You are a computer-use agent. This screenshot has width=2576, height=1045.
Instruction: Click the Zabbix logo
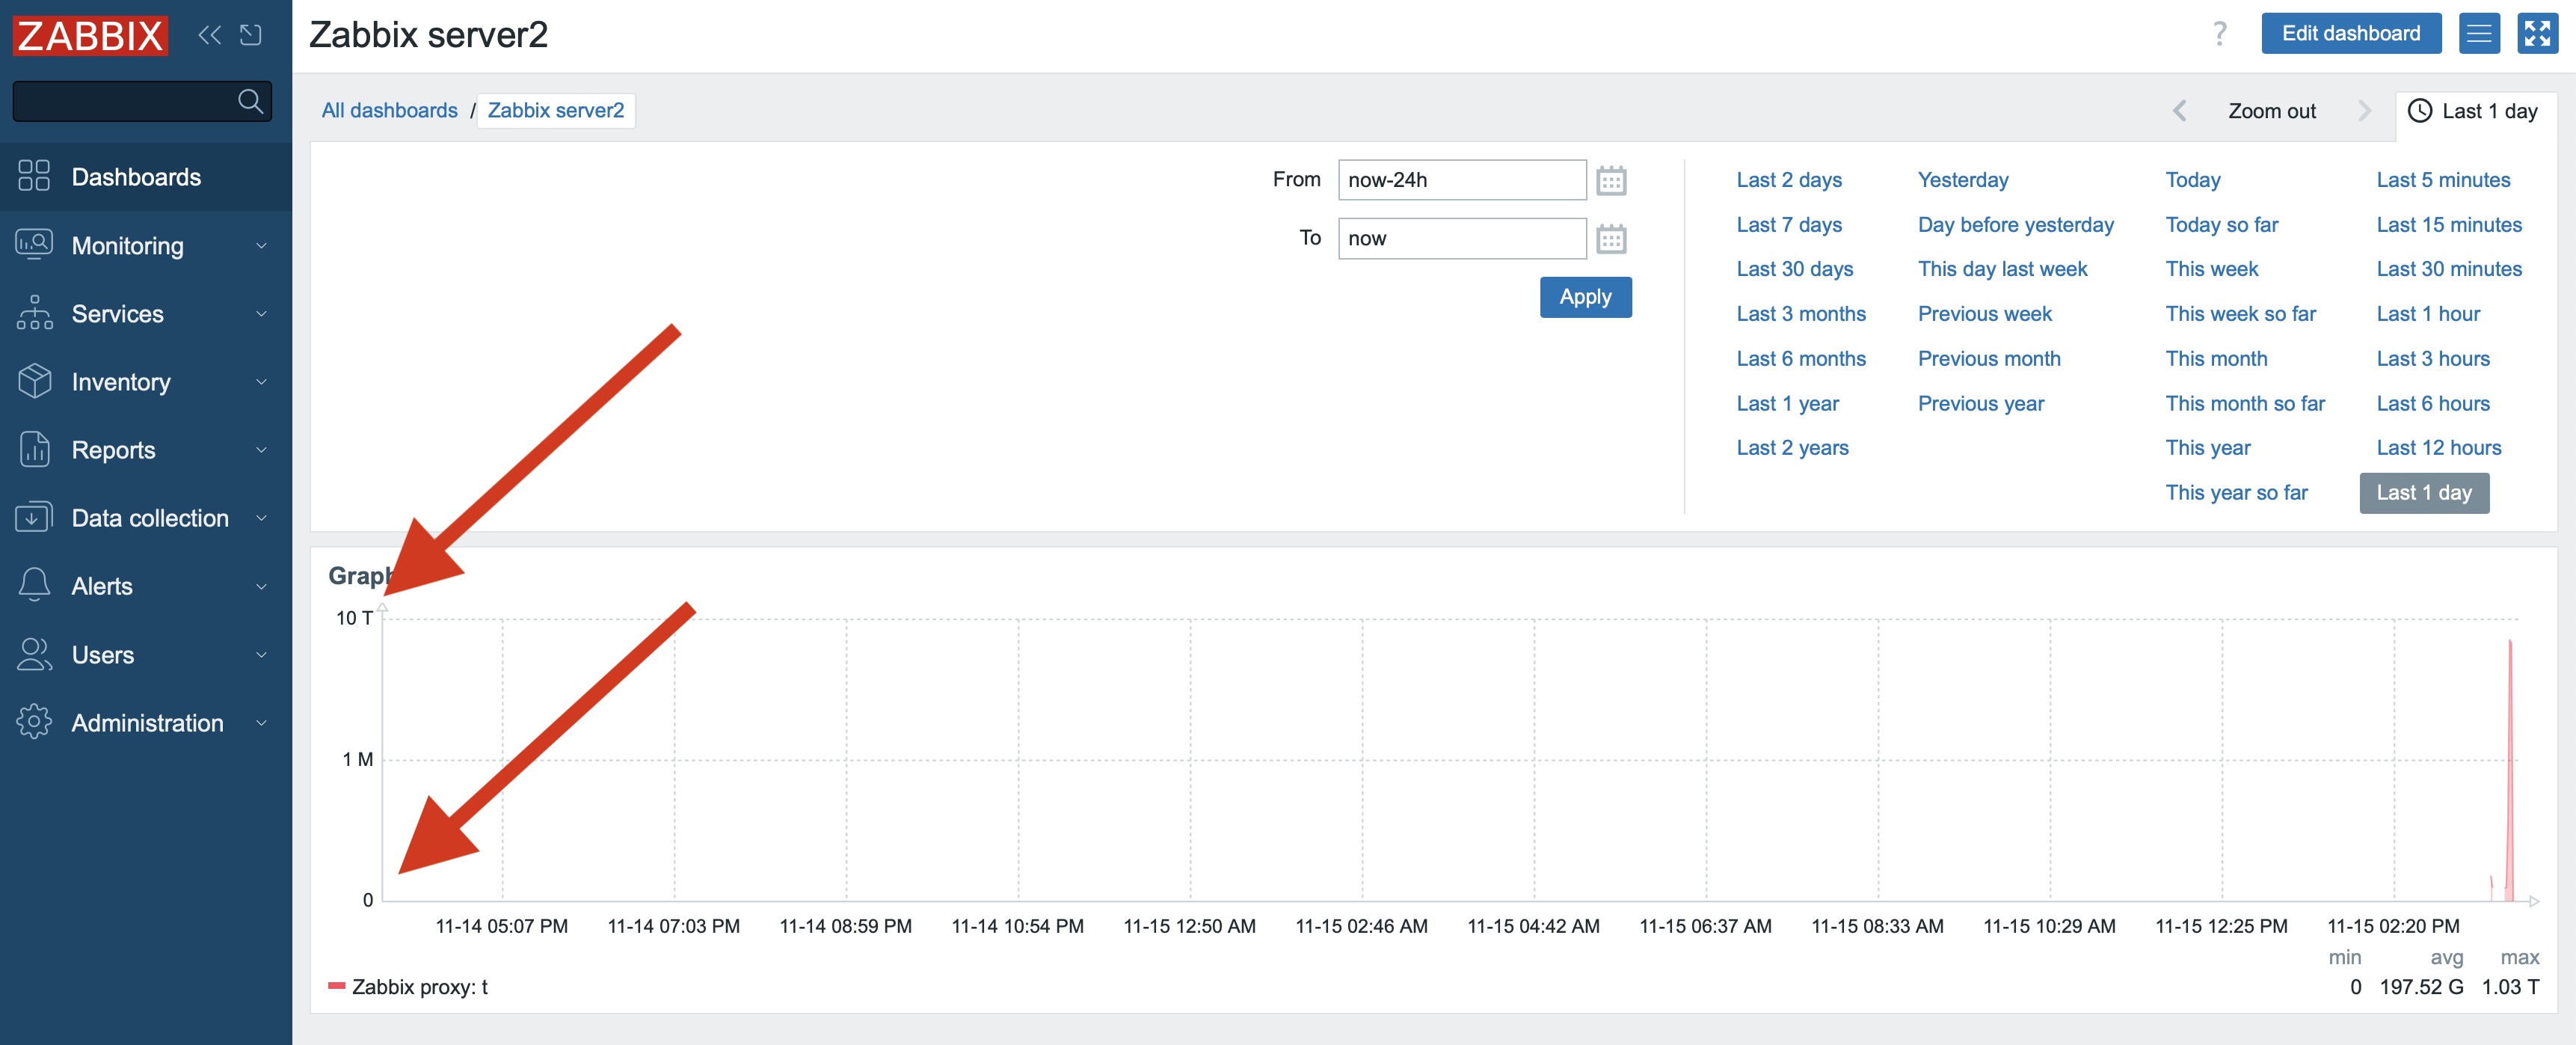(x=90, y=36)
